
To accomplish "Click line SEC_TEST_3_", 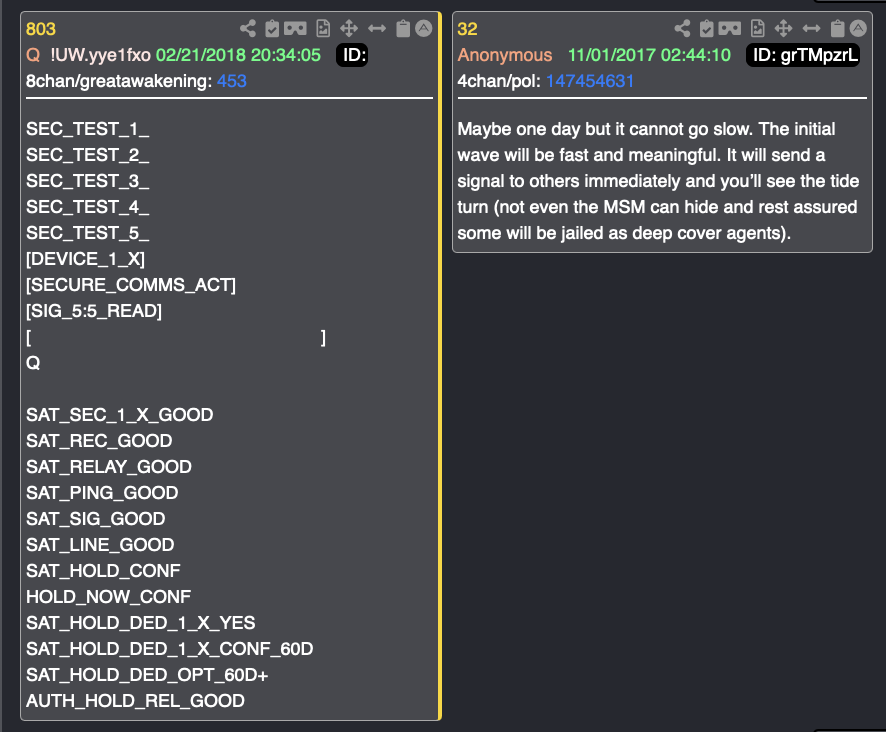I will pos(88,181).
